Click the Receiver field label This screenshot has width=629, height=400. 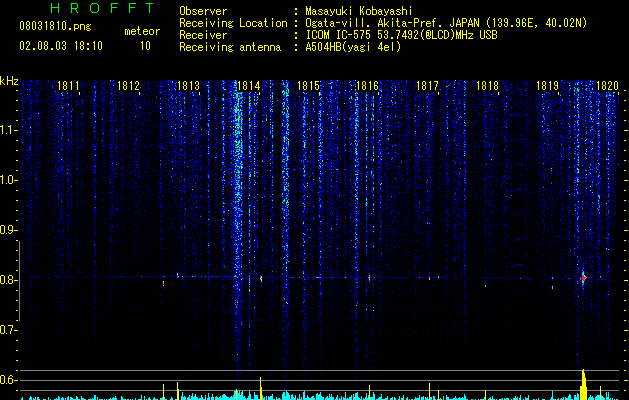pos(203,35)
